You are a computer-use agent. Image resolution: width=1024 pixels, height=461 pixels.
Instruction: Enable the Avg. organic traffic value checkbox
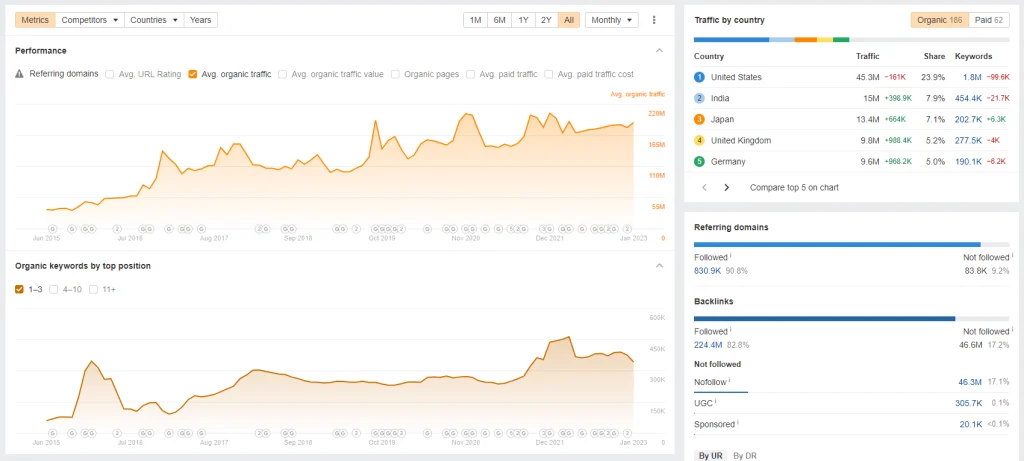pyautogui.click(x=283, y=74)
